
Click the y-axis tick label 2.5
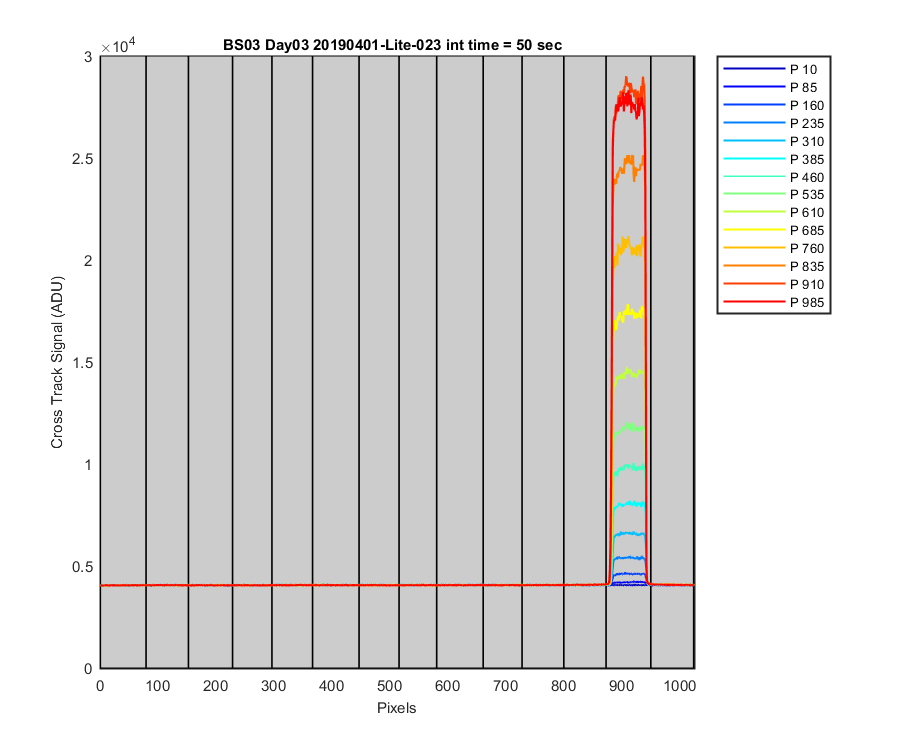click(82, 159)
